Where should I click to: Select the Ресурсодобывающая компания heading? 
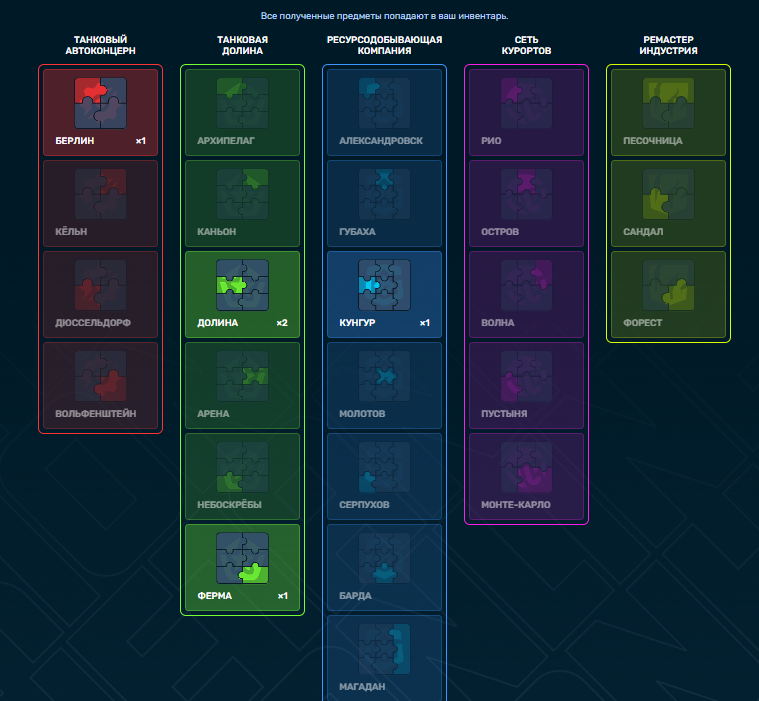(384, 45)
